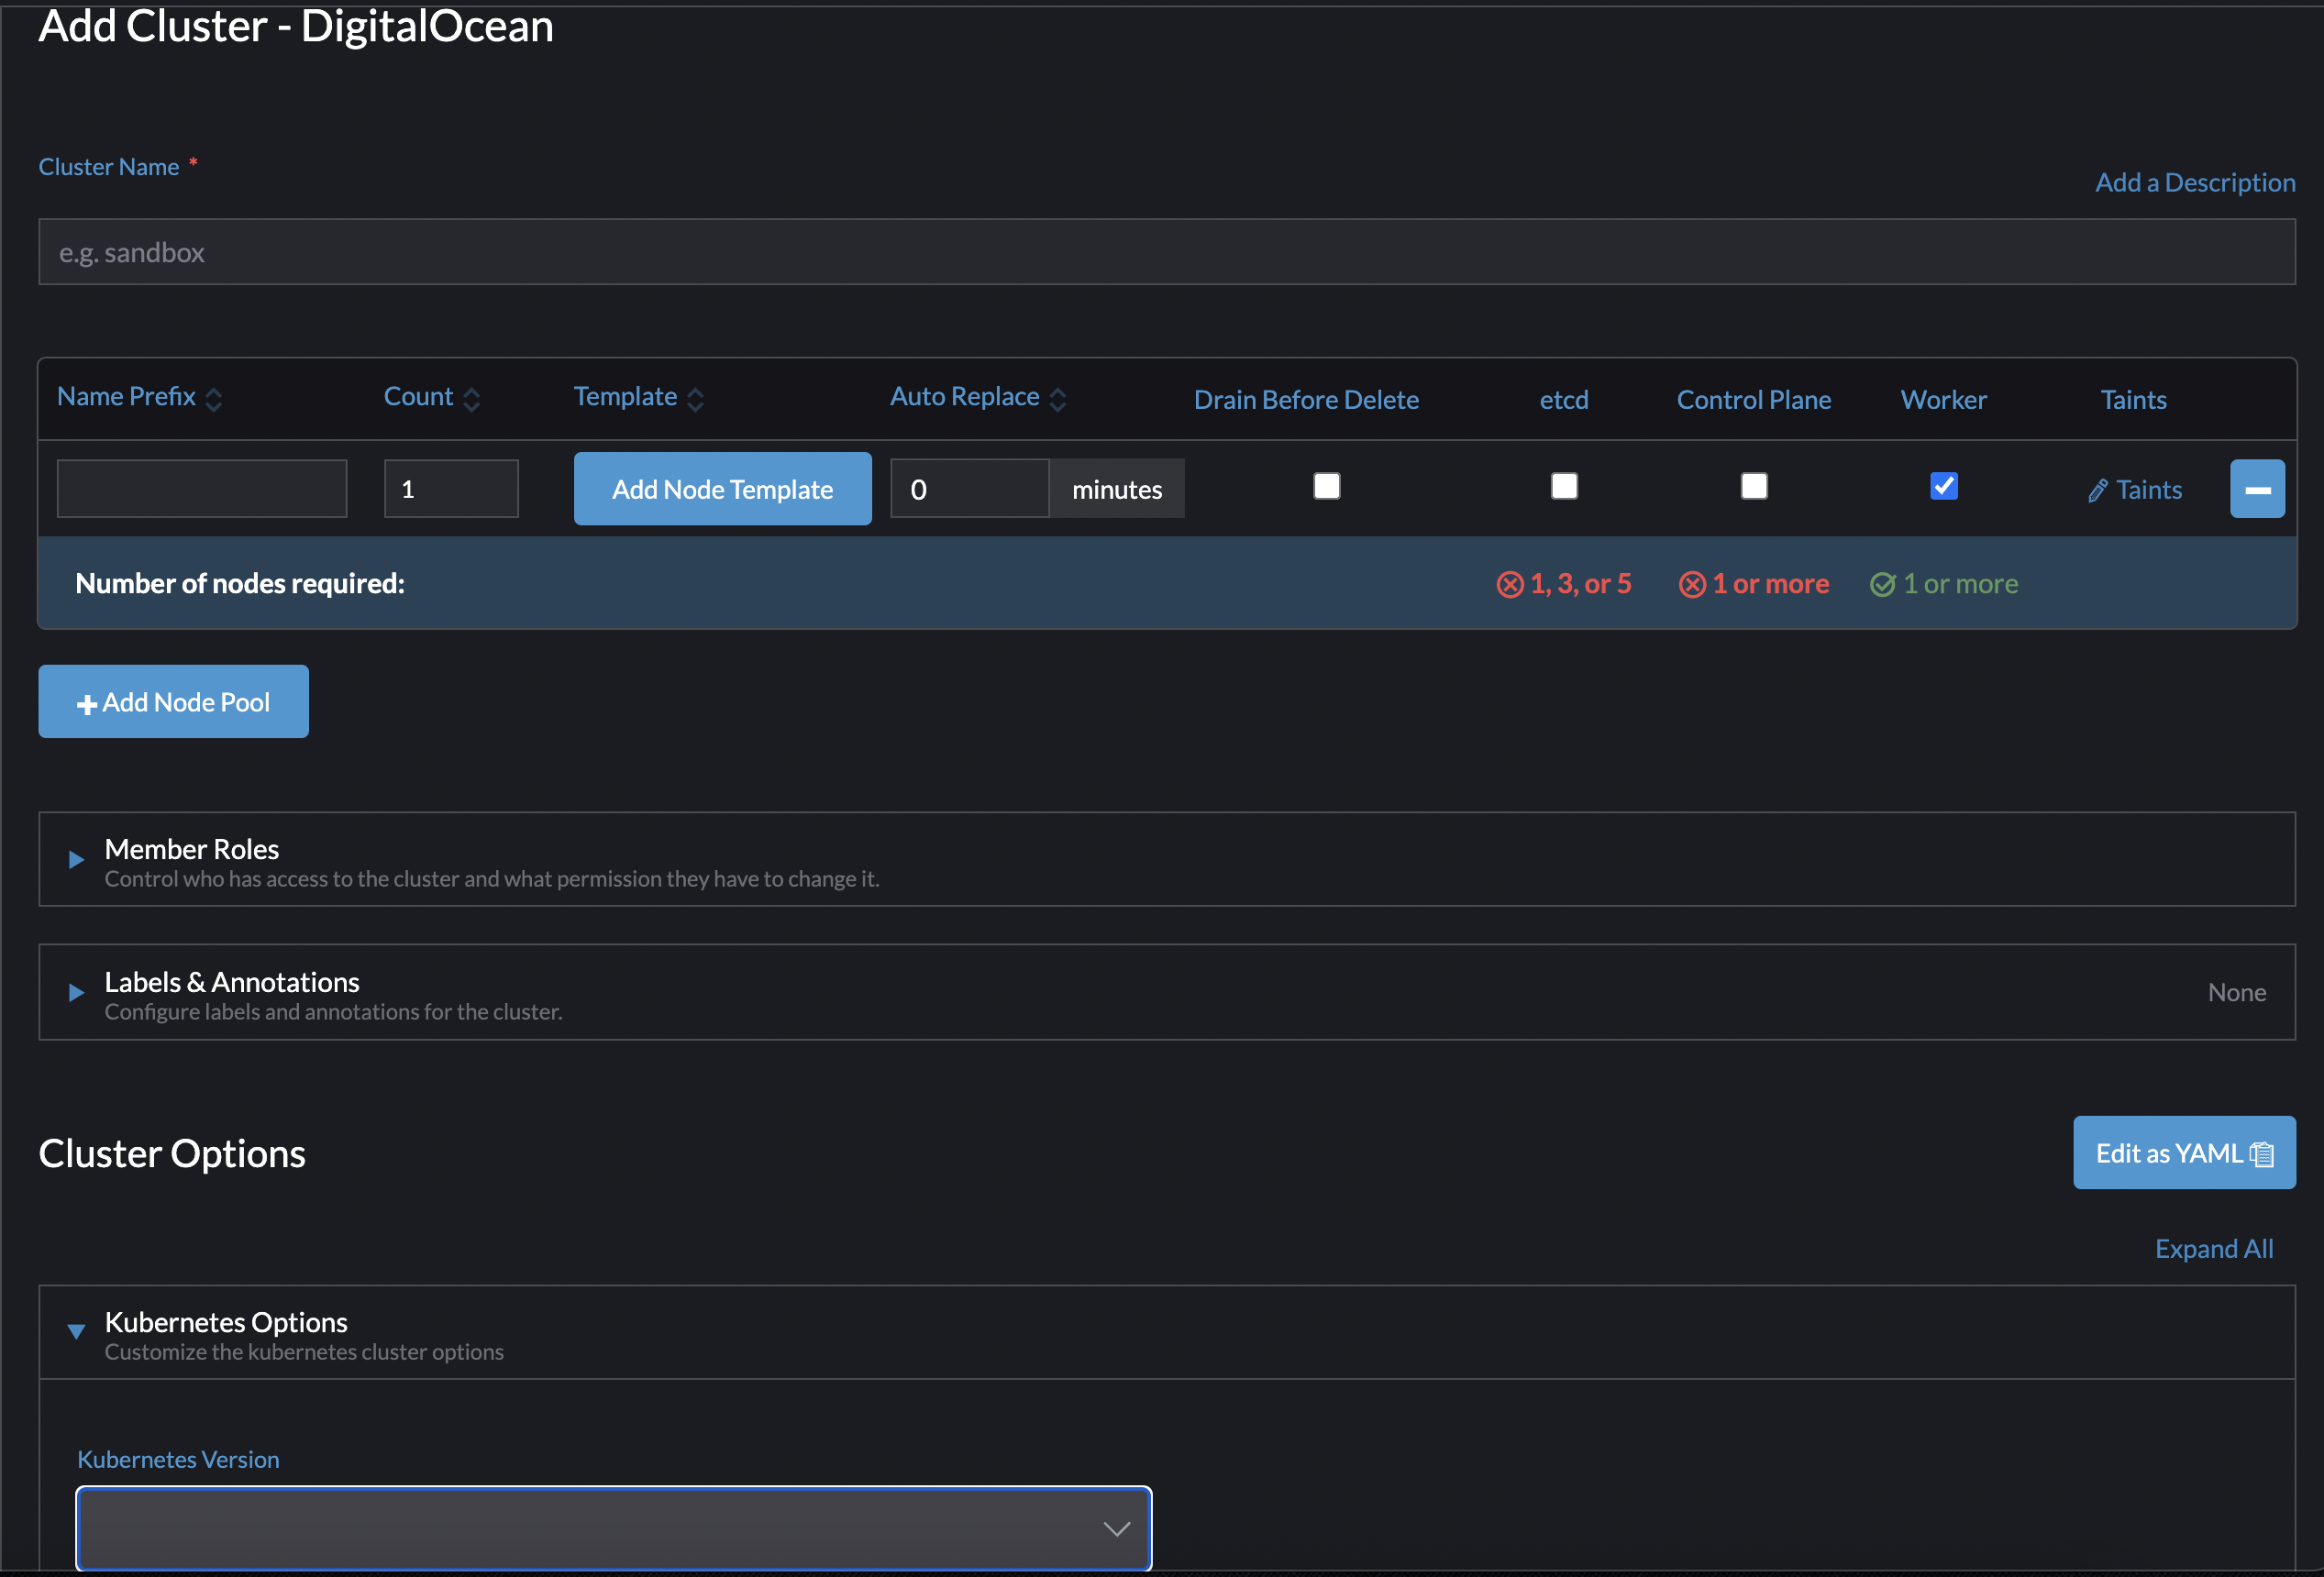Click the plus icon on Add Node Pool

pyautogui.click(x=86, y=701)
